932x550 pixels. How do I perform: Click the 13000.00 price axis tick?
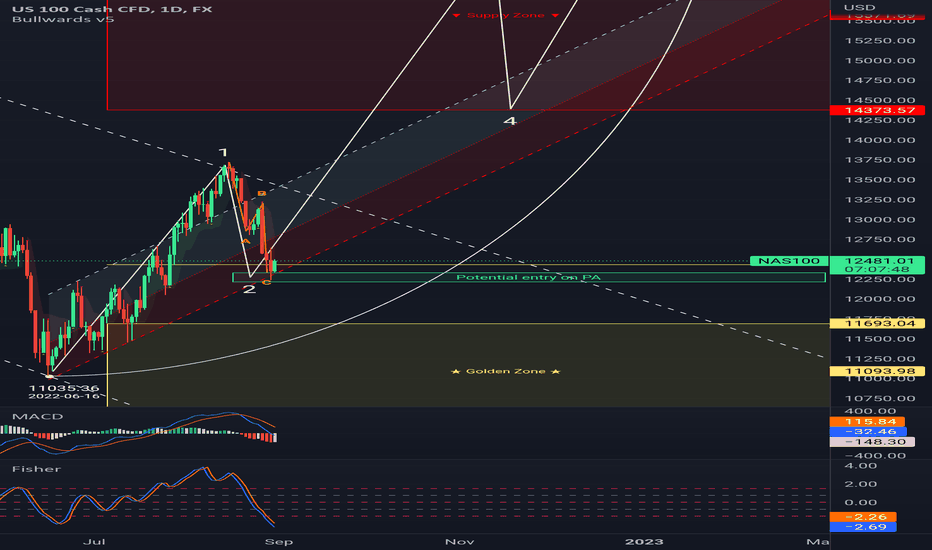click(x=880, y=220)
